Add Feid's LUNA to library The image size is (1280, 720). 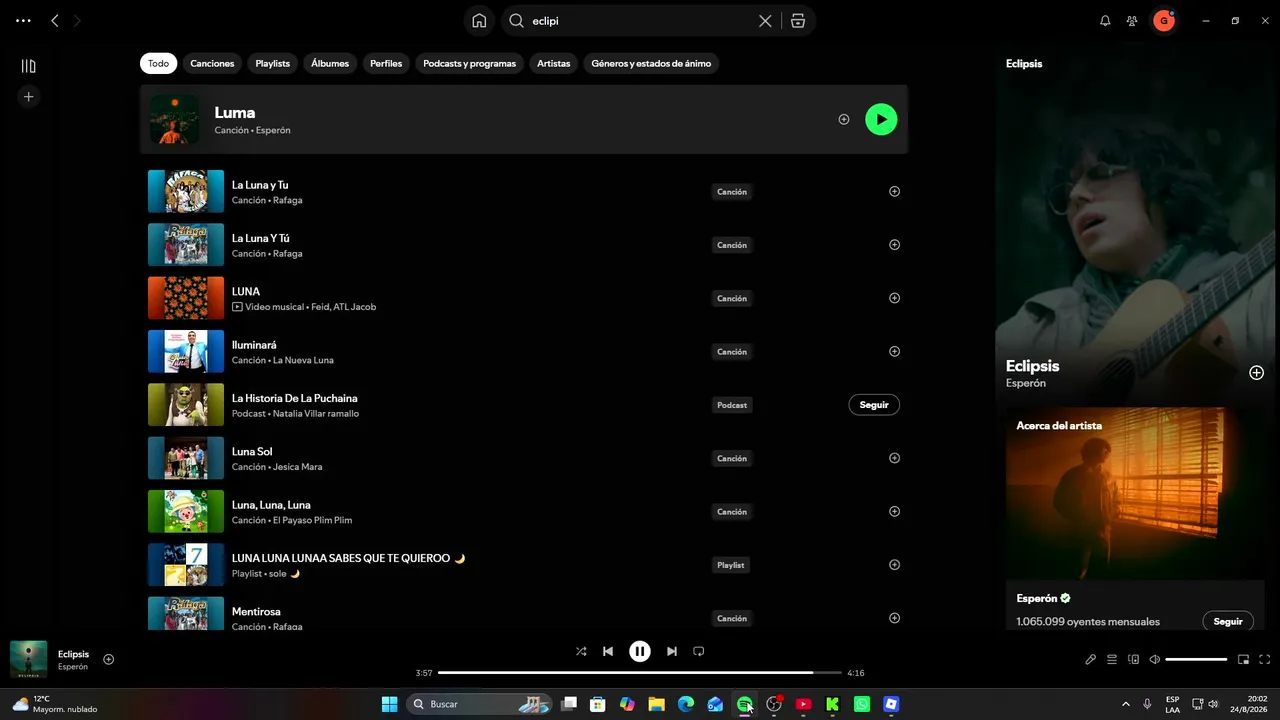pos(894,298)
